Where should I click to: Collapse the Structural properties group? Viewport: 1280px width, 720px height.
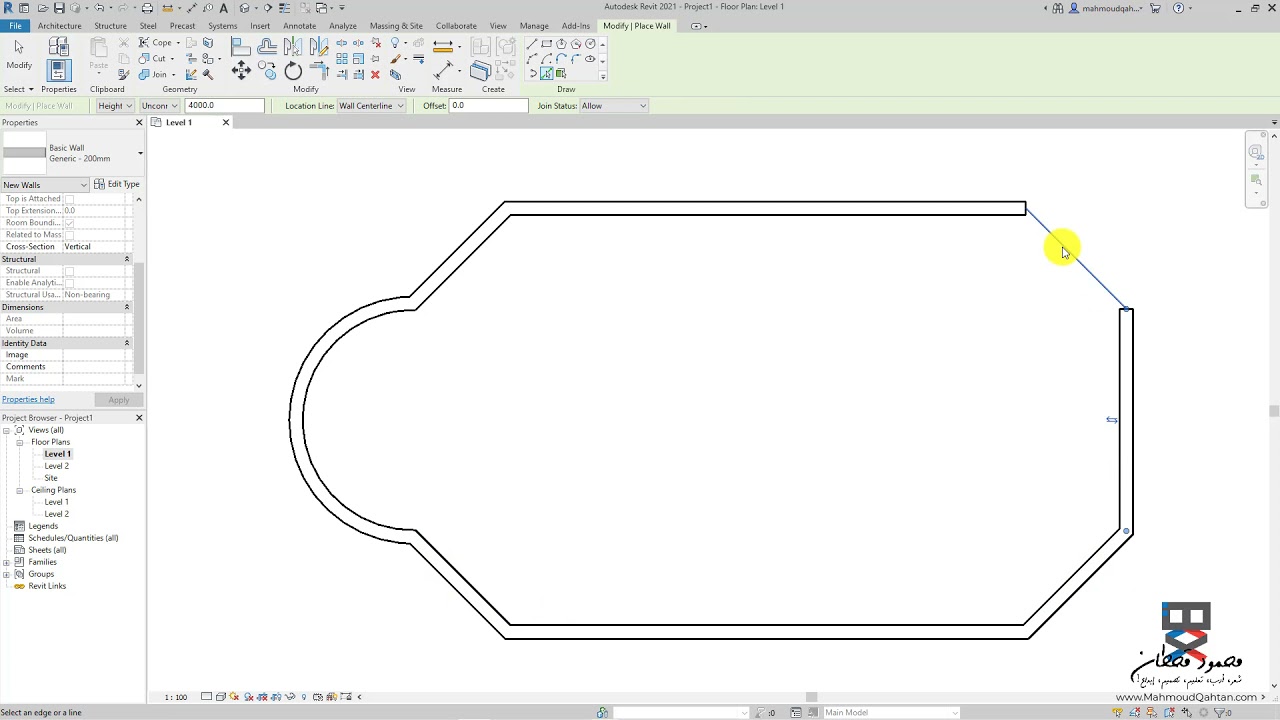(127, 259)
